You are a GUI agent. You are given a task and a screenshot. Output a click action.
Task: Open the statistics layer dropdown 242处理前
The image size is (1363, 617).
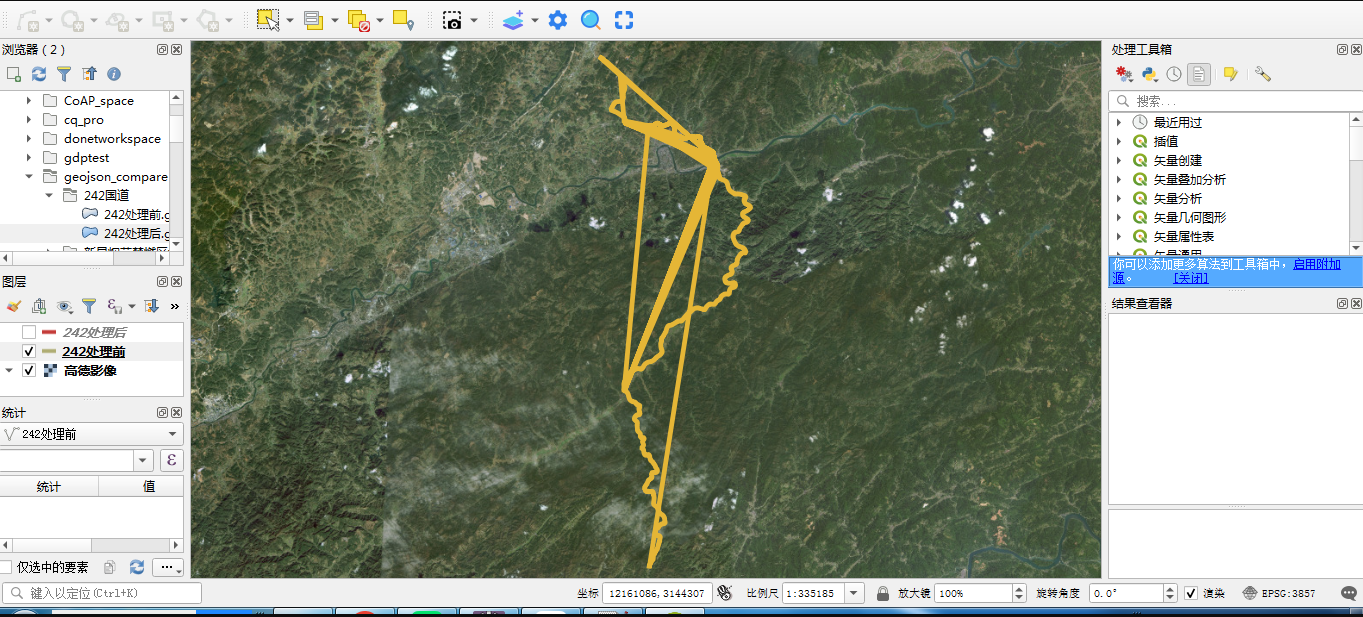tap(92, 434)
